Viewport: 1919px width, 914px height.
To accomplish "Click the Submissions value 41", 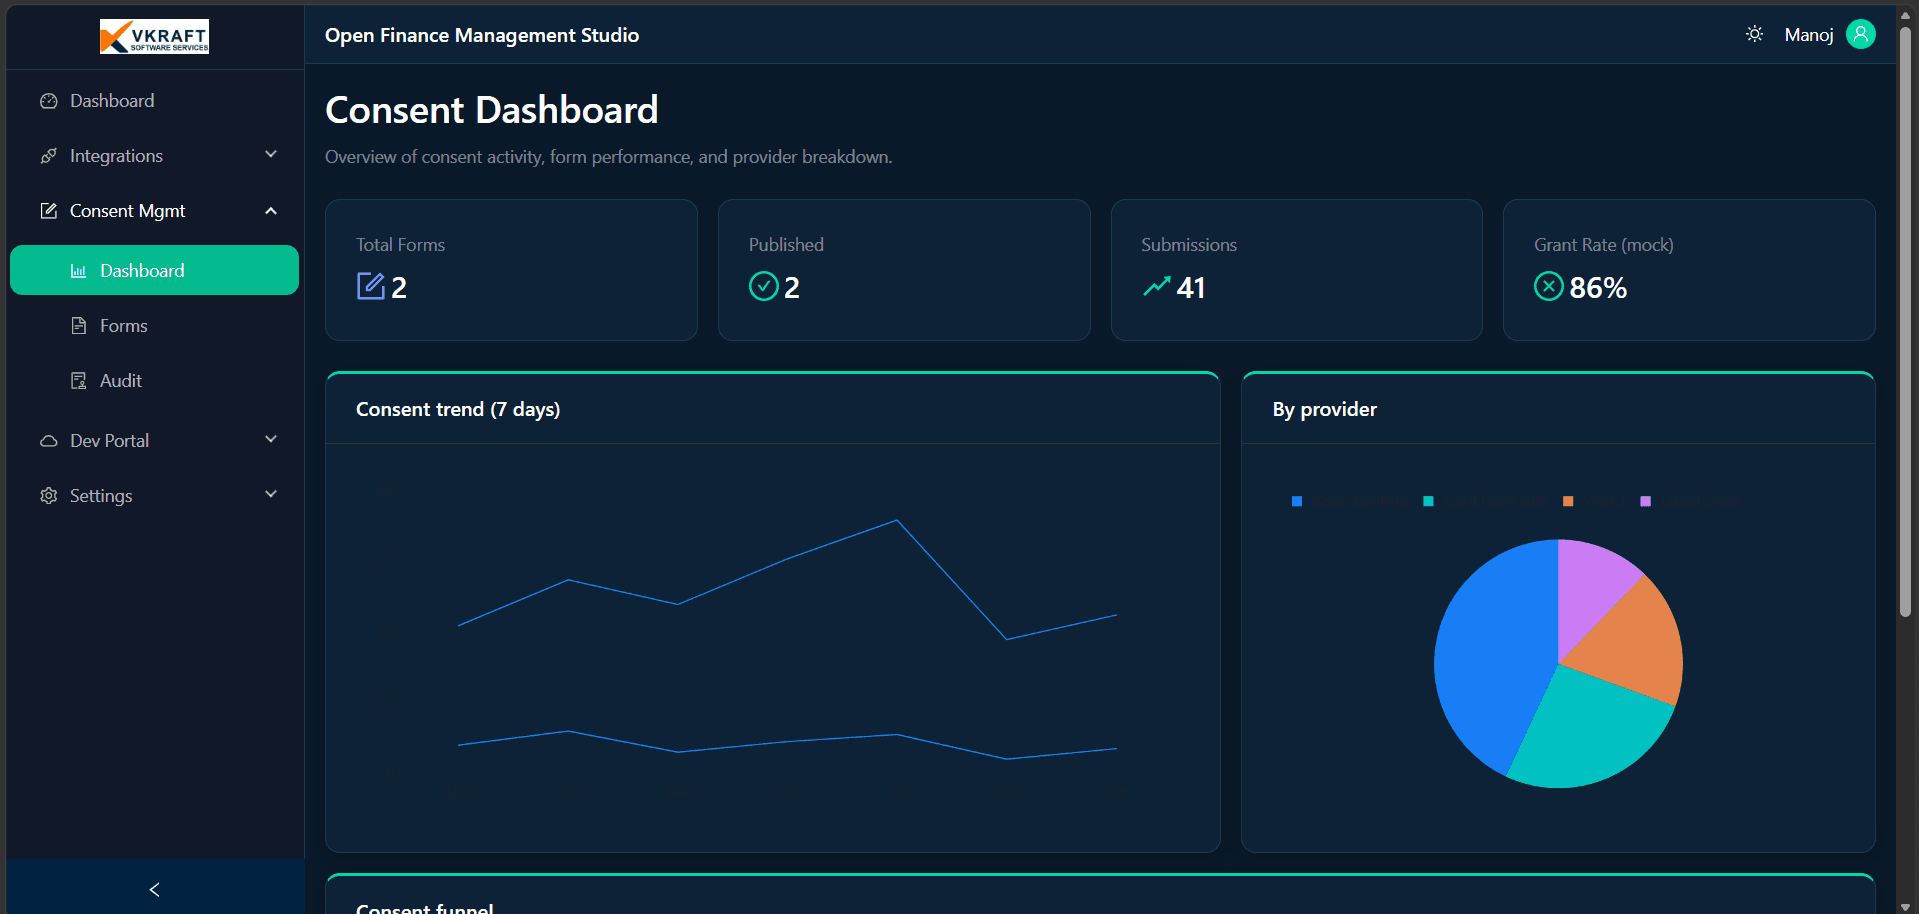I will coord(1191,288).
